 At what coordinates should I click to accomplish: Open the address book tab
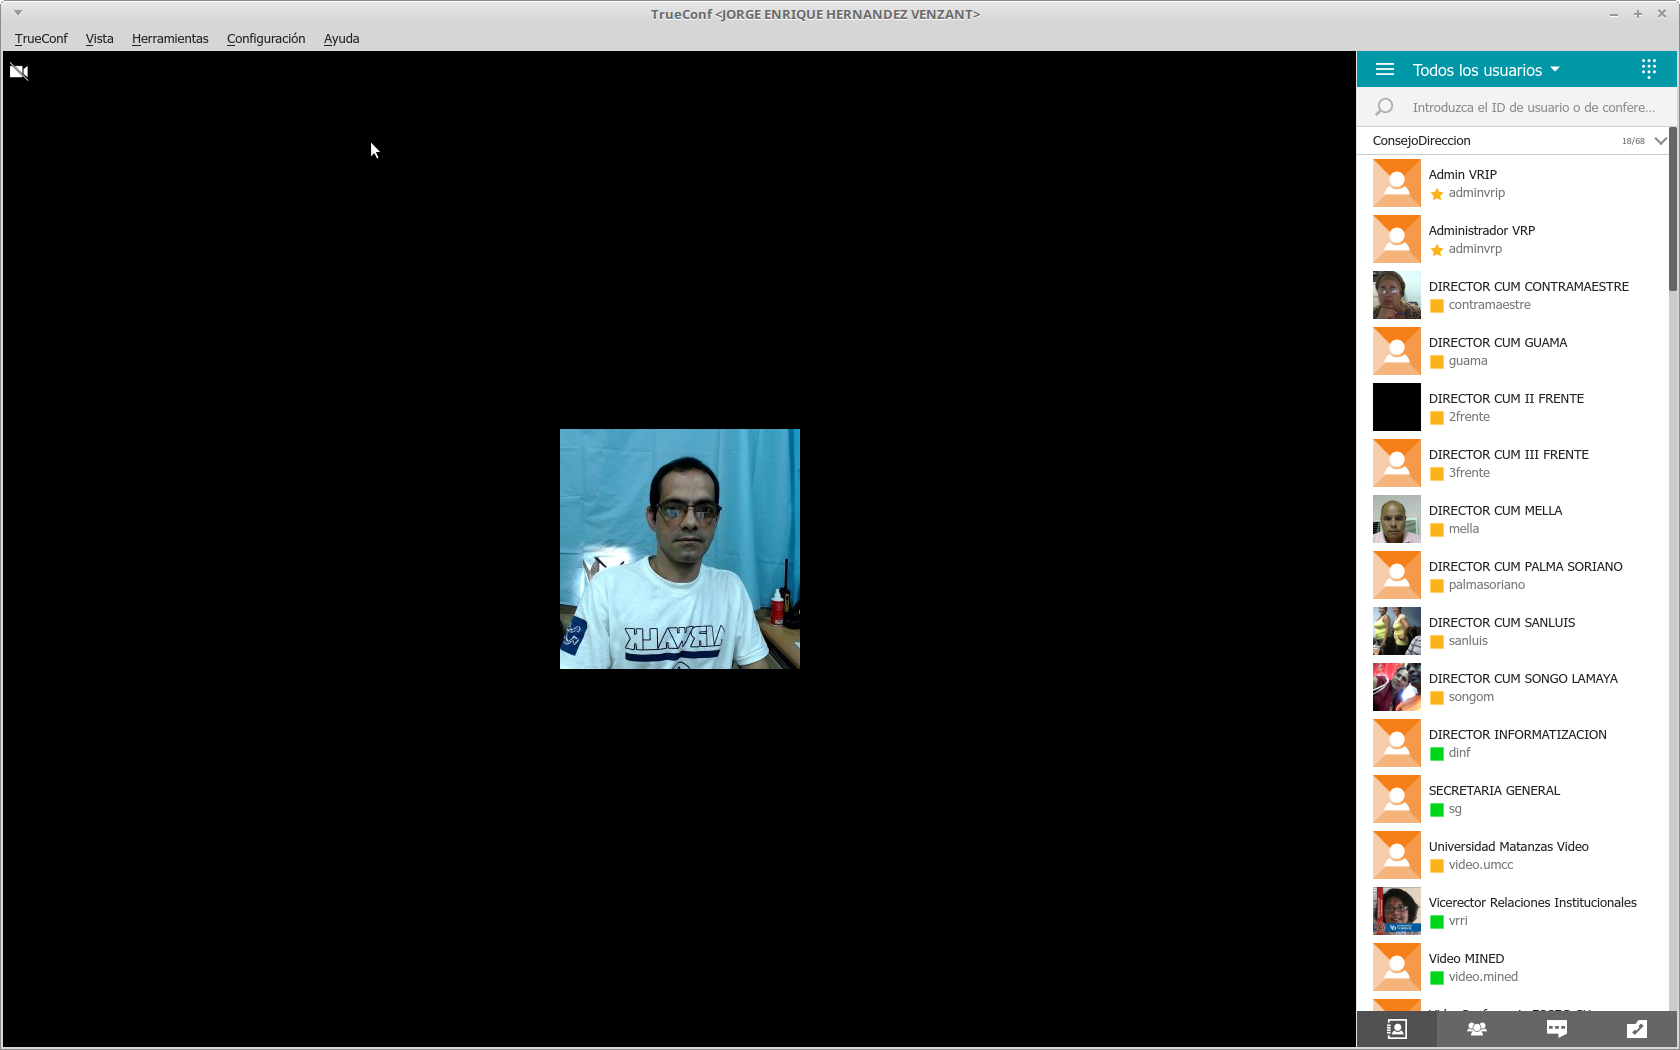[1397, 1029]
